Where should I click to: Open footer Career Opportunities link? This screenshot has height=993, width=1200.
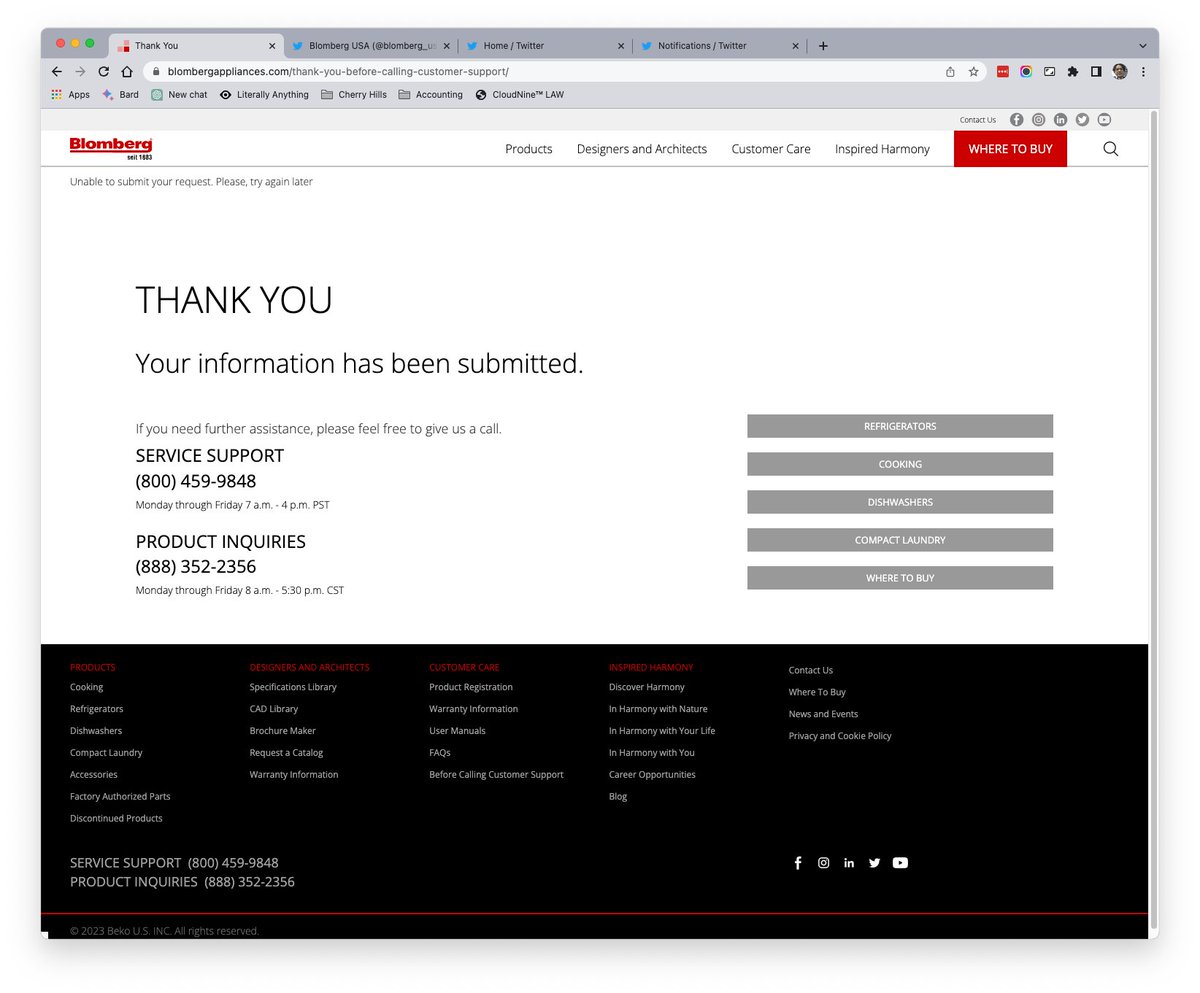(652, 775)
